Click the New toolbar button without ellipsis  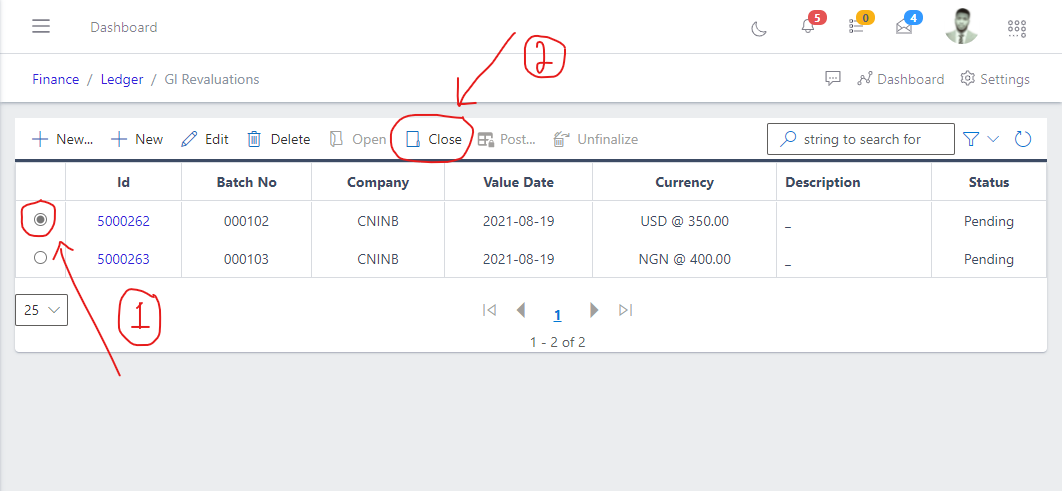(137, 140)
